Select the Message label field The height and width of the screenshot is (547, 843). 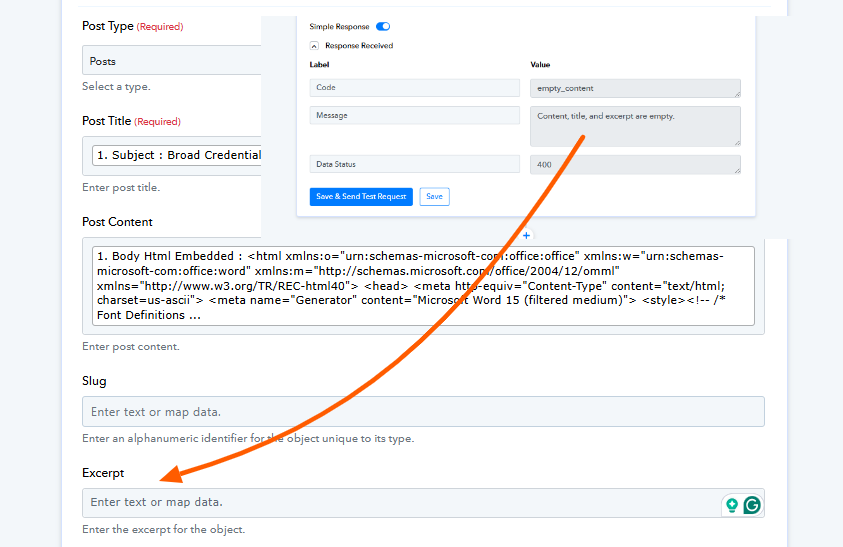click(415, 115)
